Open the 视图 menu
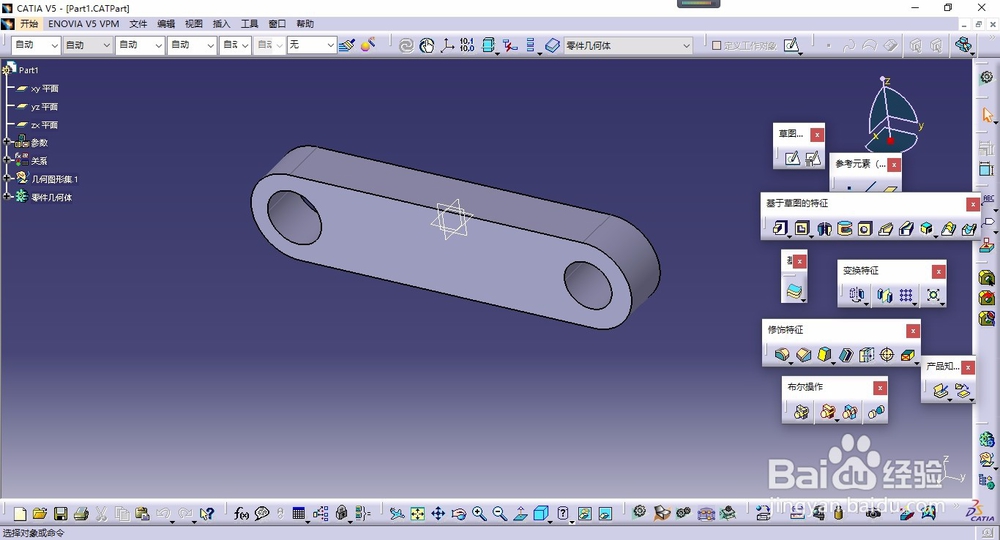 tap(194, 24)
